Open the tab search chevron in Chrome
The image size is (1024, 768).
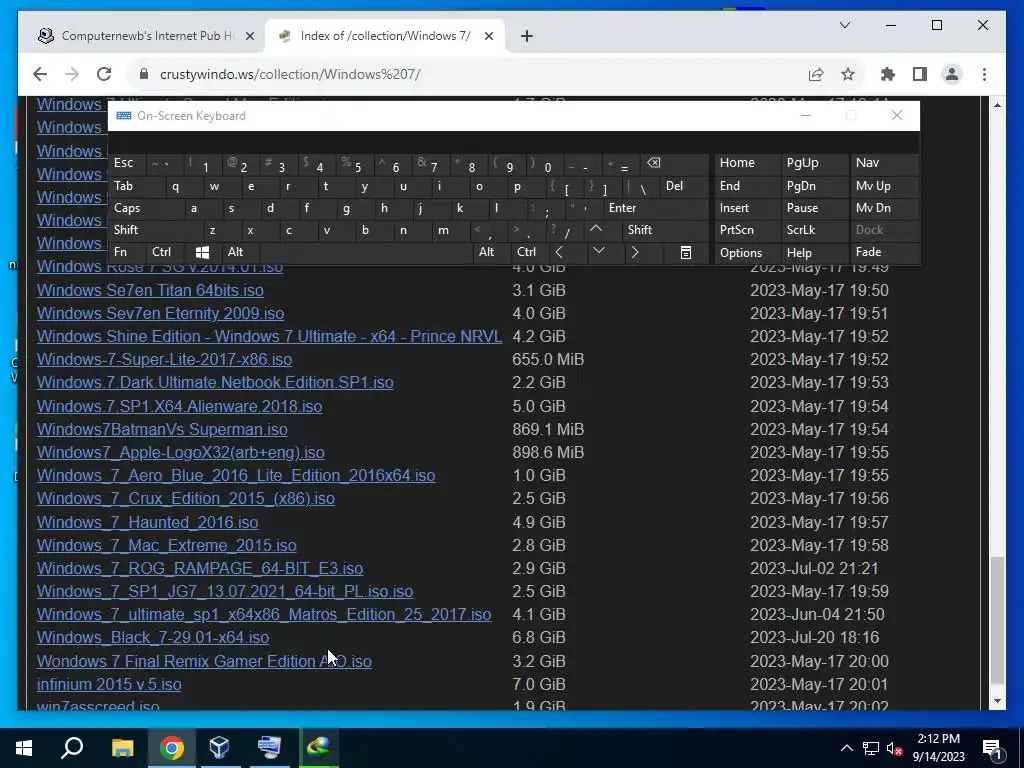point(844,25)
